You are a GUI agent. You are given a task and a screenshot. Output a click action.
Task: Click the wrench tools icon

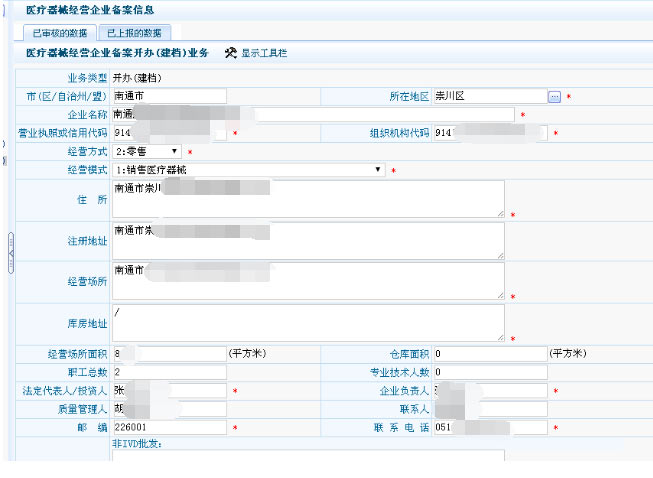(231, 53)
